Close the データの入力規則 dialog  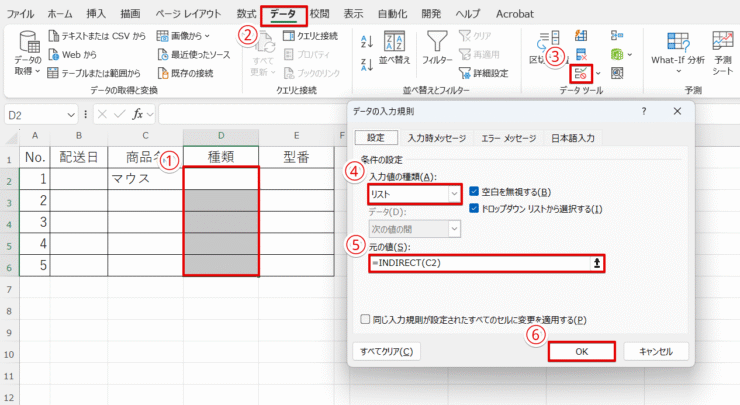pos(677,111)
